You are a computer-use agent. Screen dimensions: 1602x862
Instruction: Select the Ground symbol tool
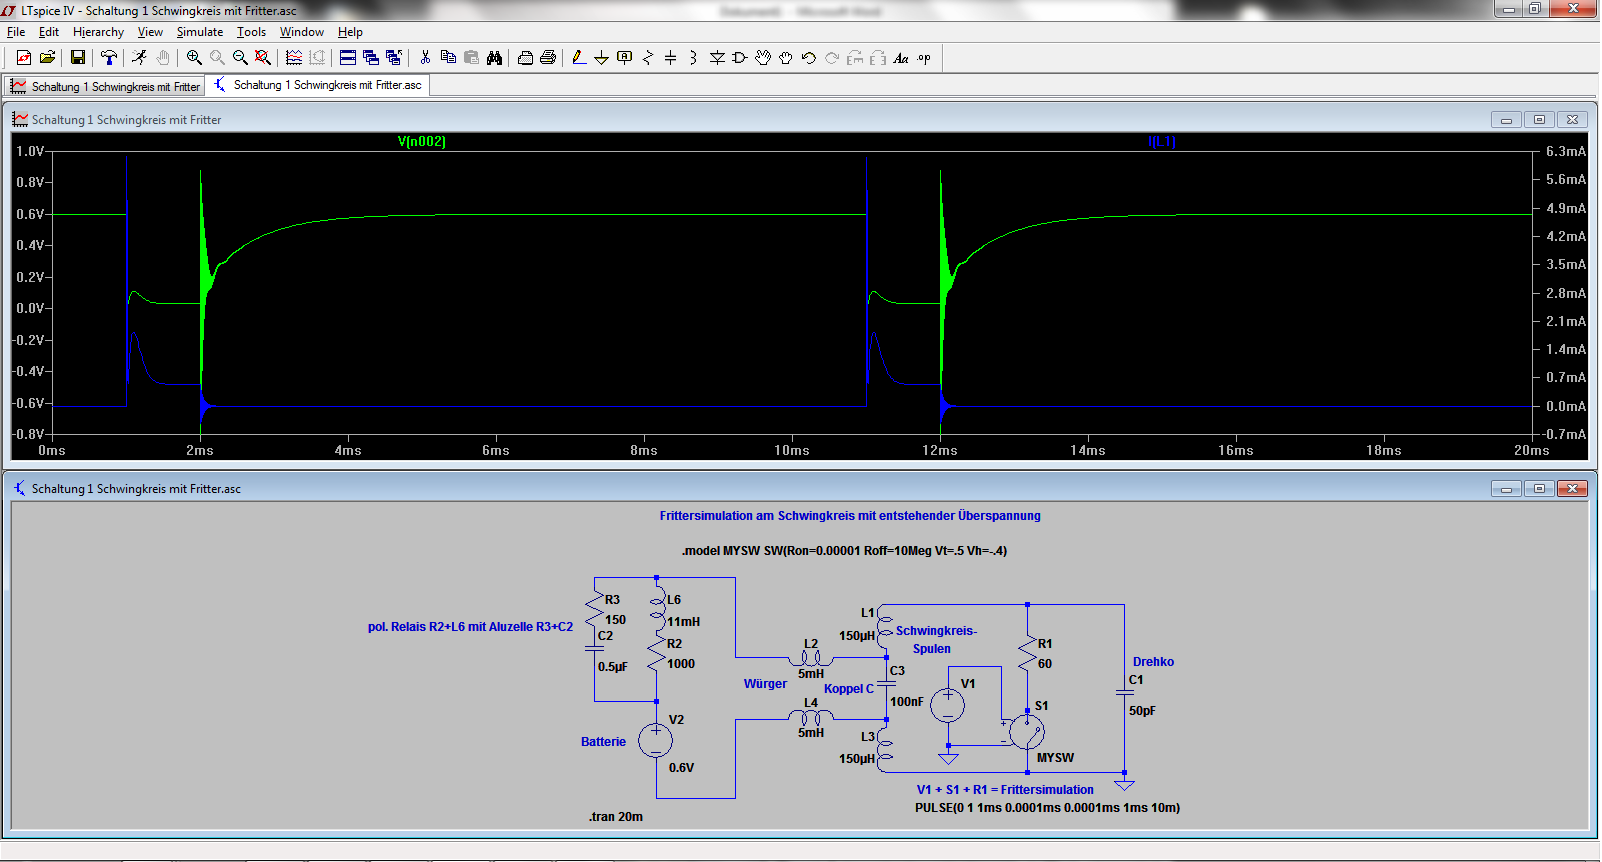click(601, 58)
